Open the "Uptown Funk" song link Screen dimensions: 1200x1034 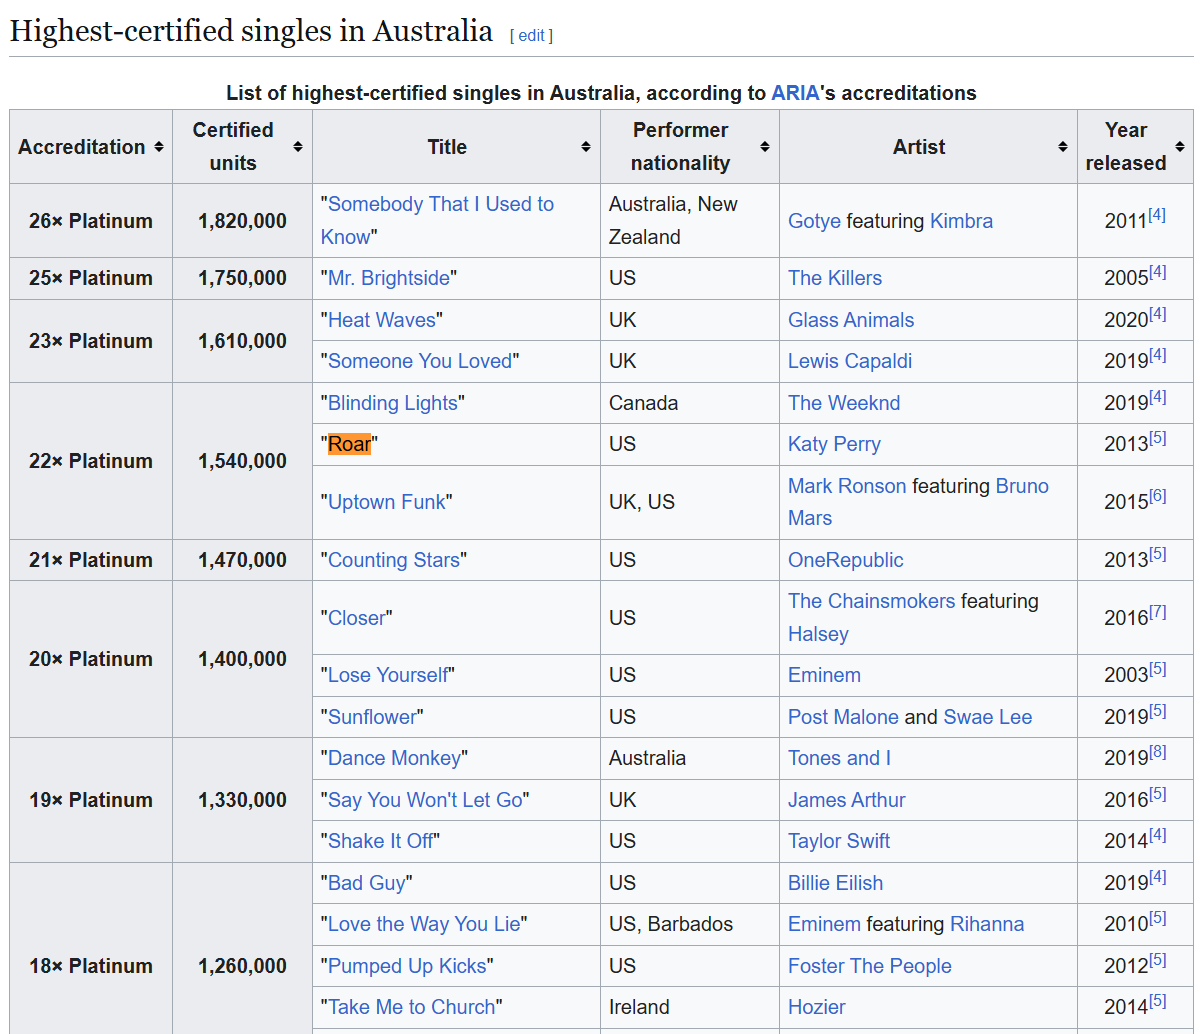387,502
